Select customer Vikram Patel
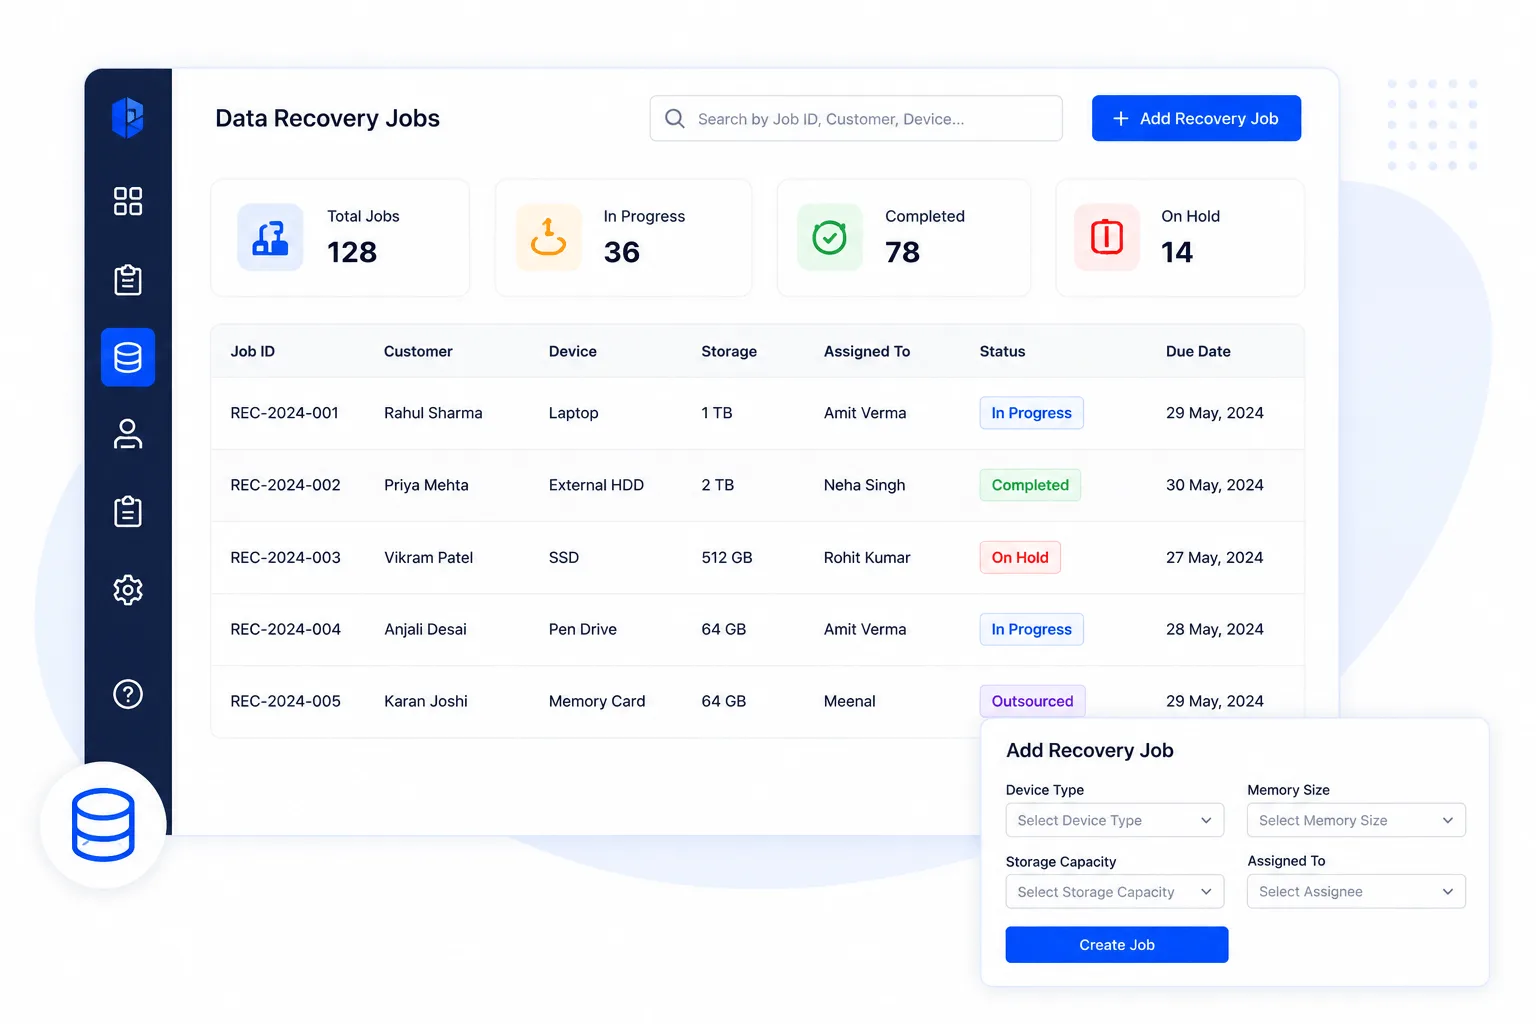 [x=429, y=557]
